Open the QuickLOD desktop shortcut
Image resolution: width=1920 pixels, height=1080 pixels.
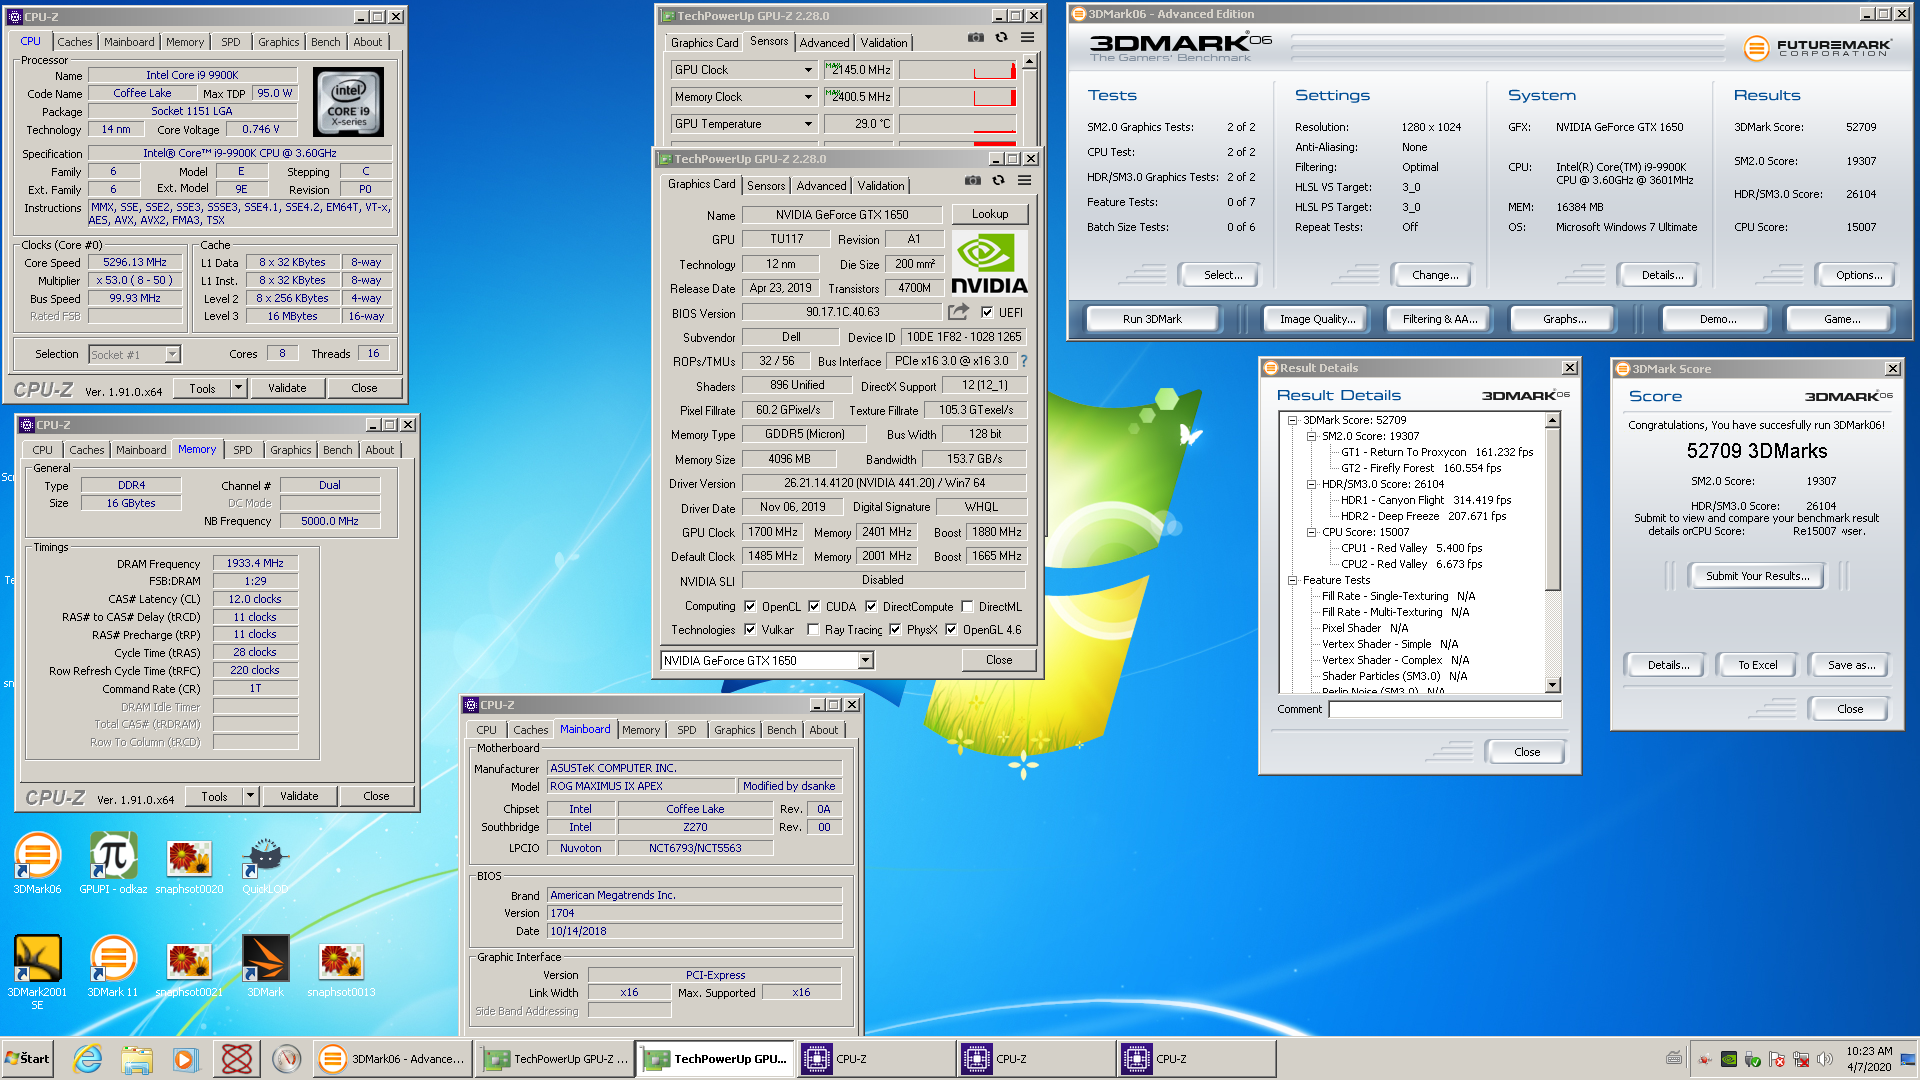coord(265,863)
